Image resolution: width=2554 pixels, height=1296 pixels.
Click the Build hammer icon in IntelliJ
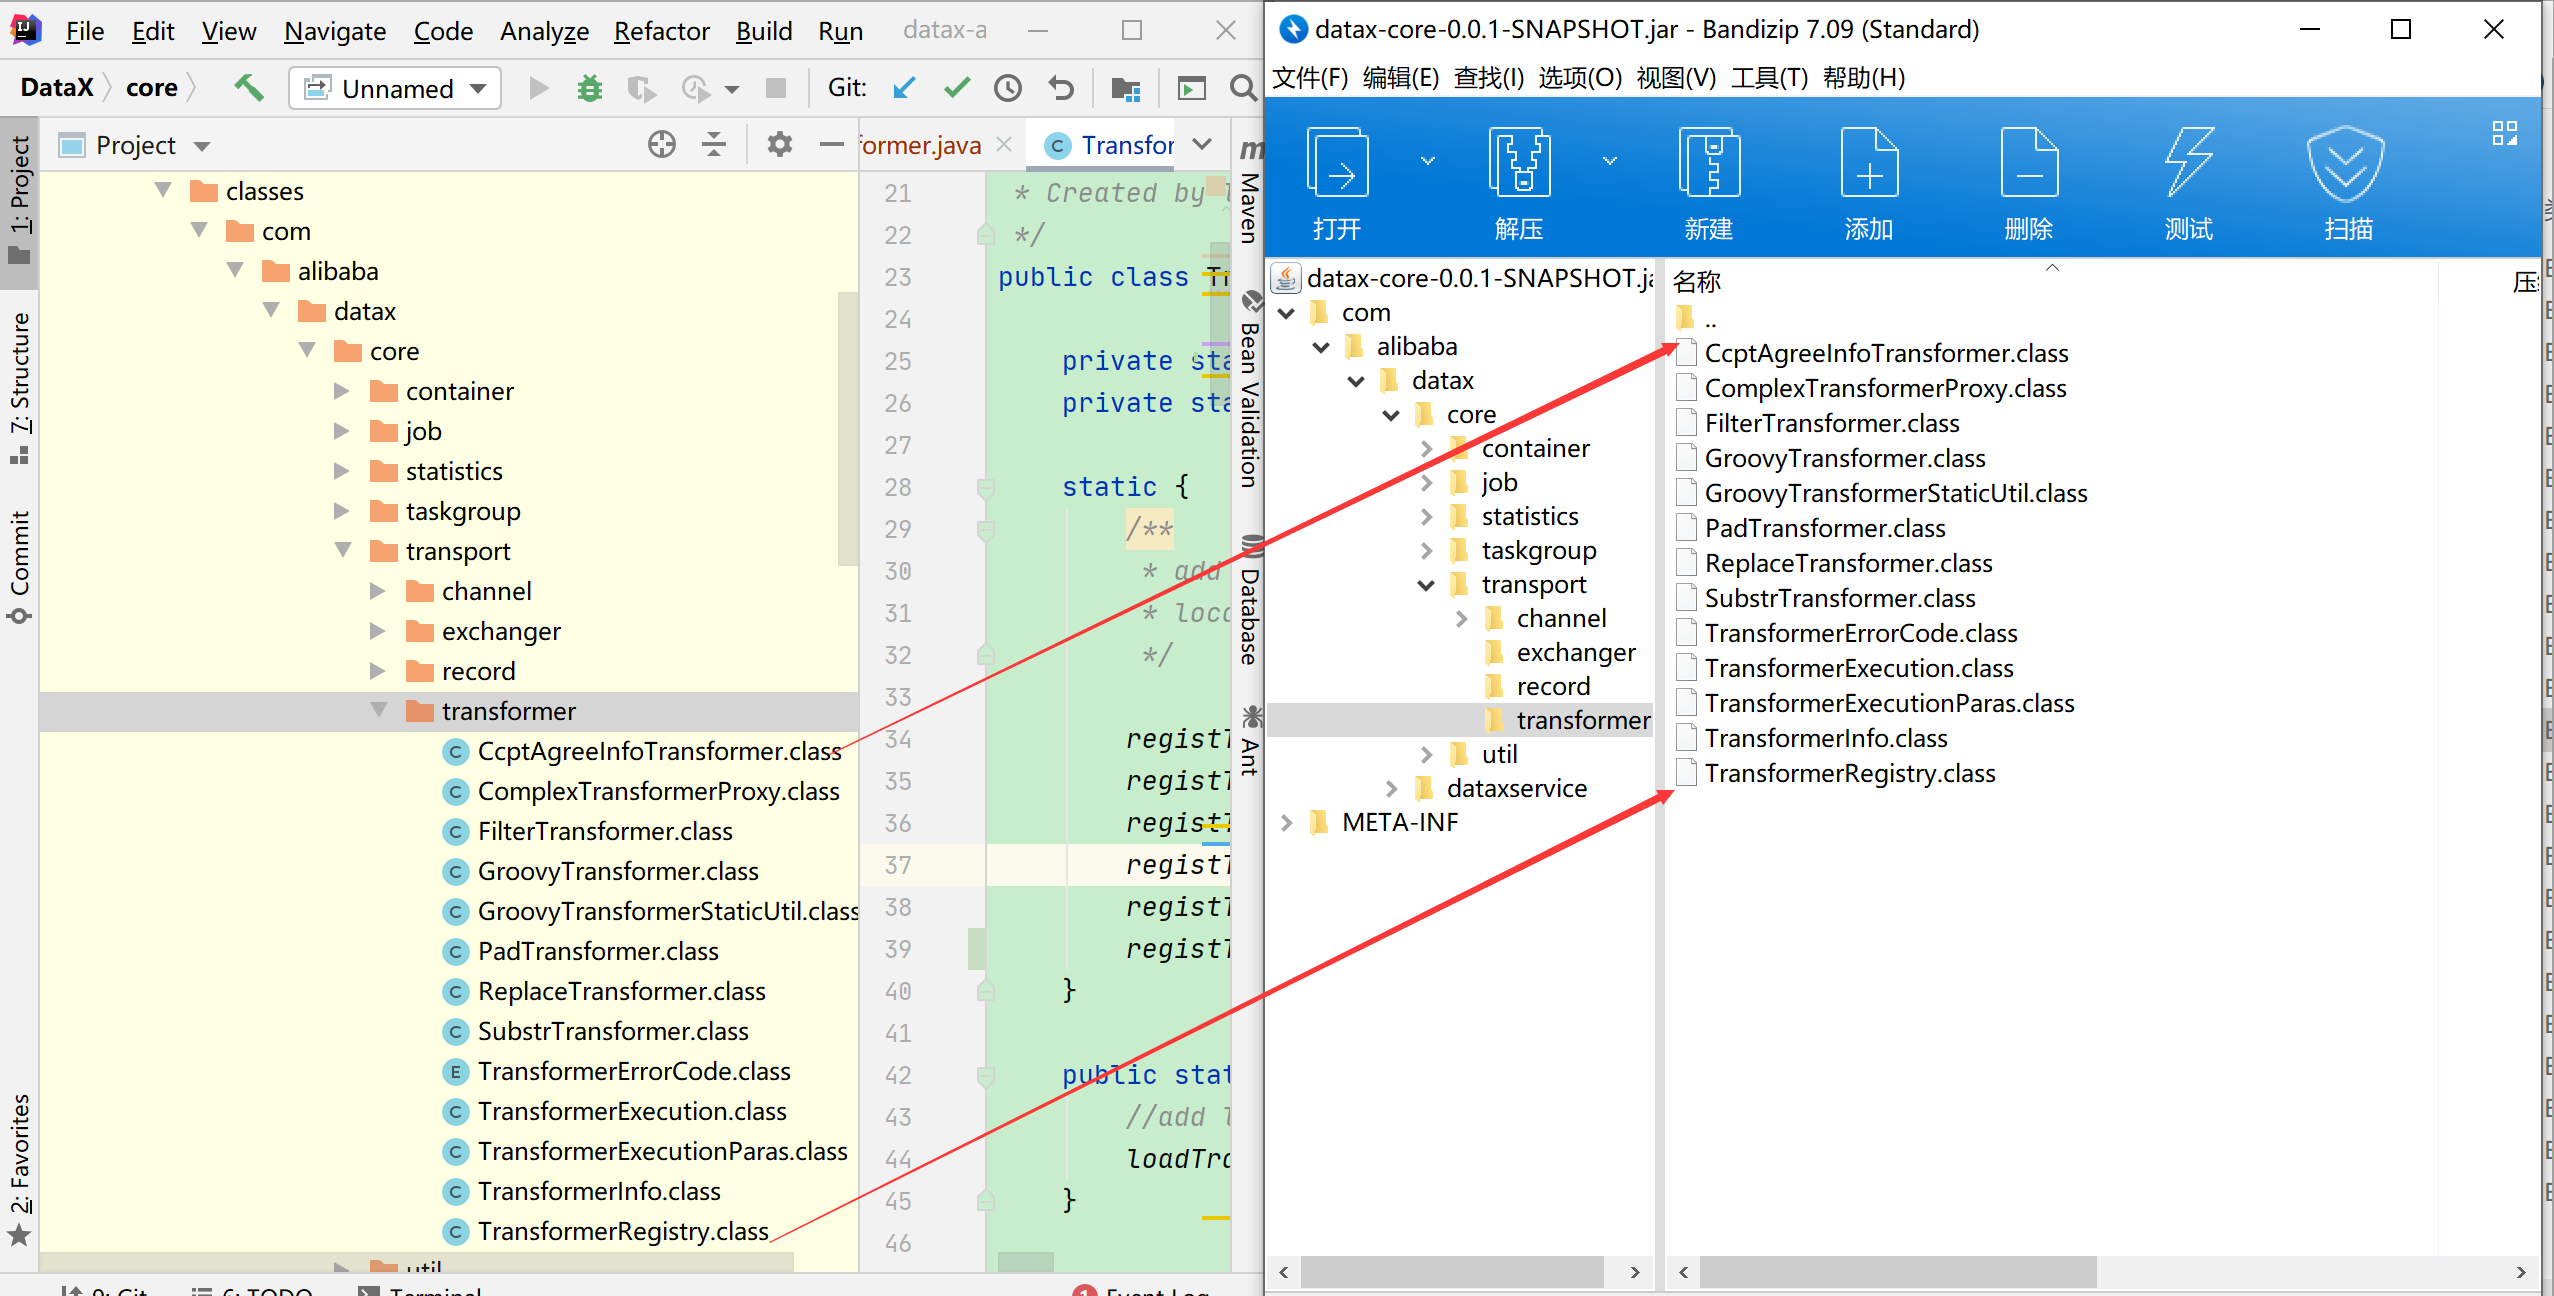[x=249, y=88]
